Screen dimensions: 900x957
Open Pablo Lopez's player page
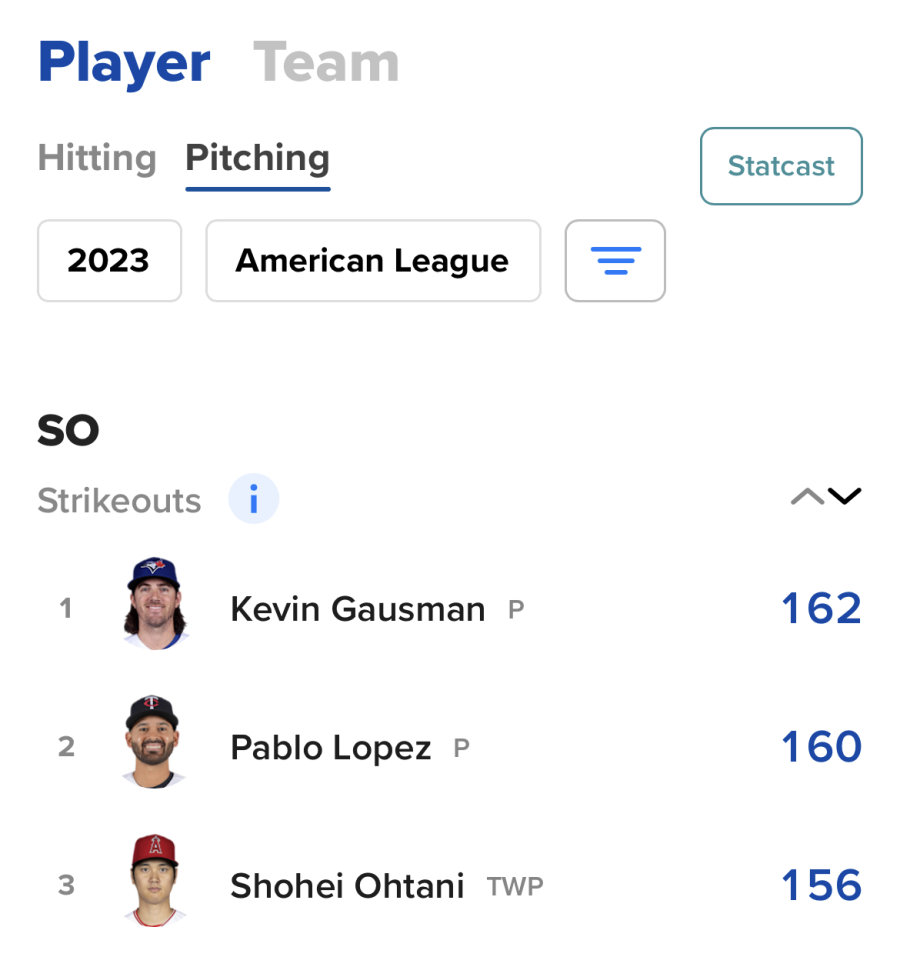330,747
